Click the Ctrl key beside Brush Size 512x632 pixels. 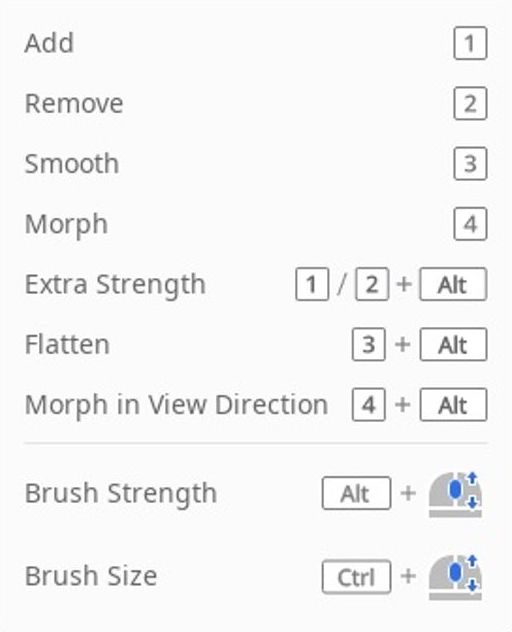pos(356,577)
